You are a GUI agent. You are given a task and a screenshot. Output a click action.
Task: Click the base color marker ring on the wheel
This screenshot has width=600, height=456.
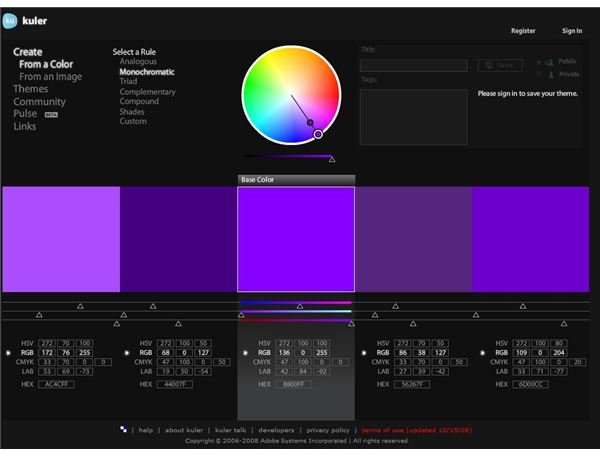(318, 134)
